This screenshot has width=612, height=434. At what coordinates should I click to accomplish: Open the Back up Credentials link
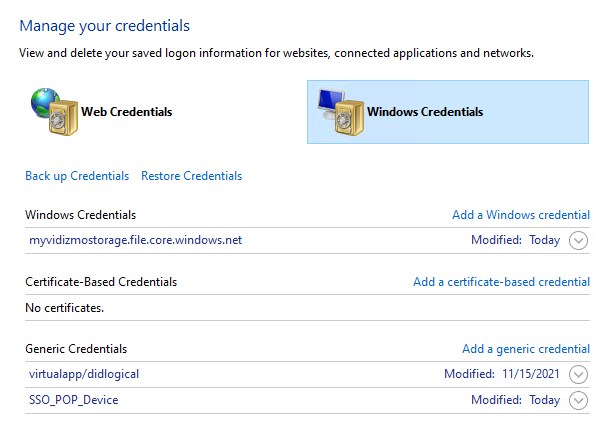tap(77, 176)
